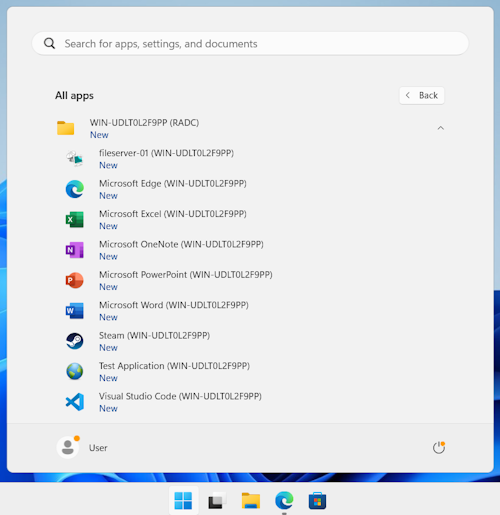Open the Microsoft PowerPoint app icon
Image resolution: width=500 pixels, height=515 pixels.
(74, 280)
